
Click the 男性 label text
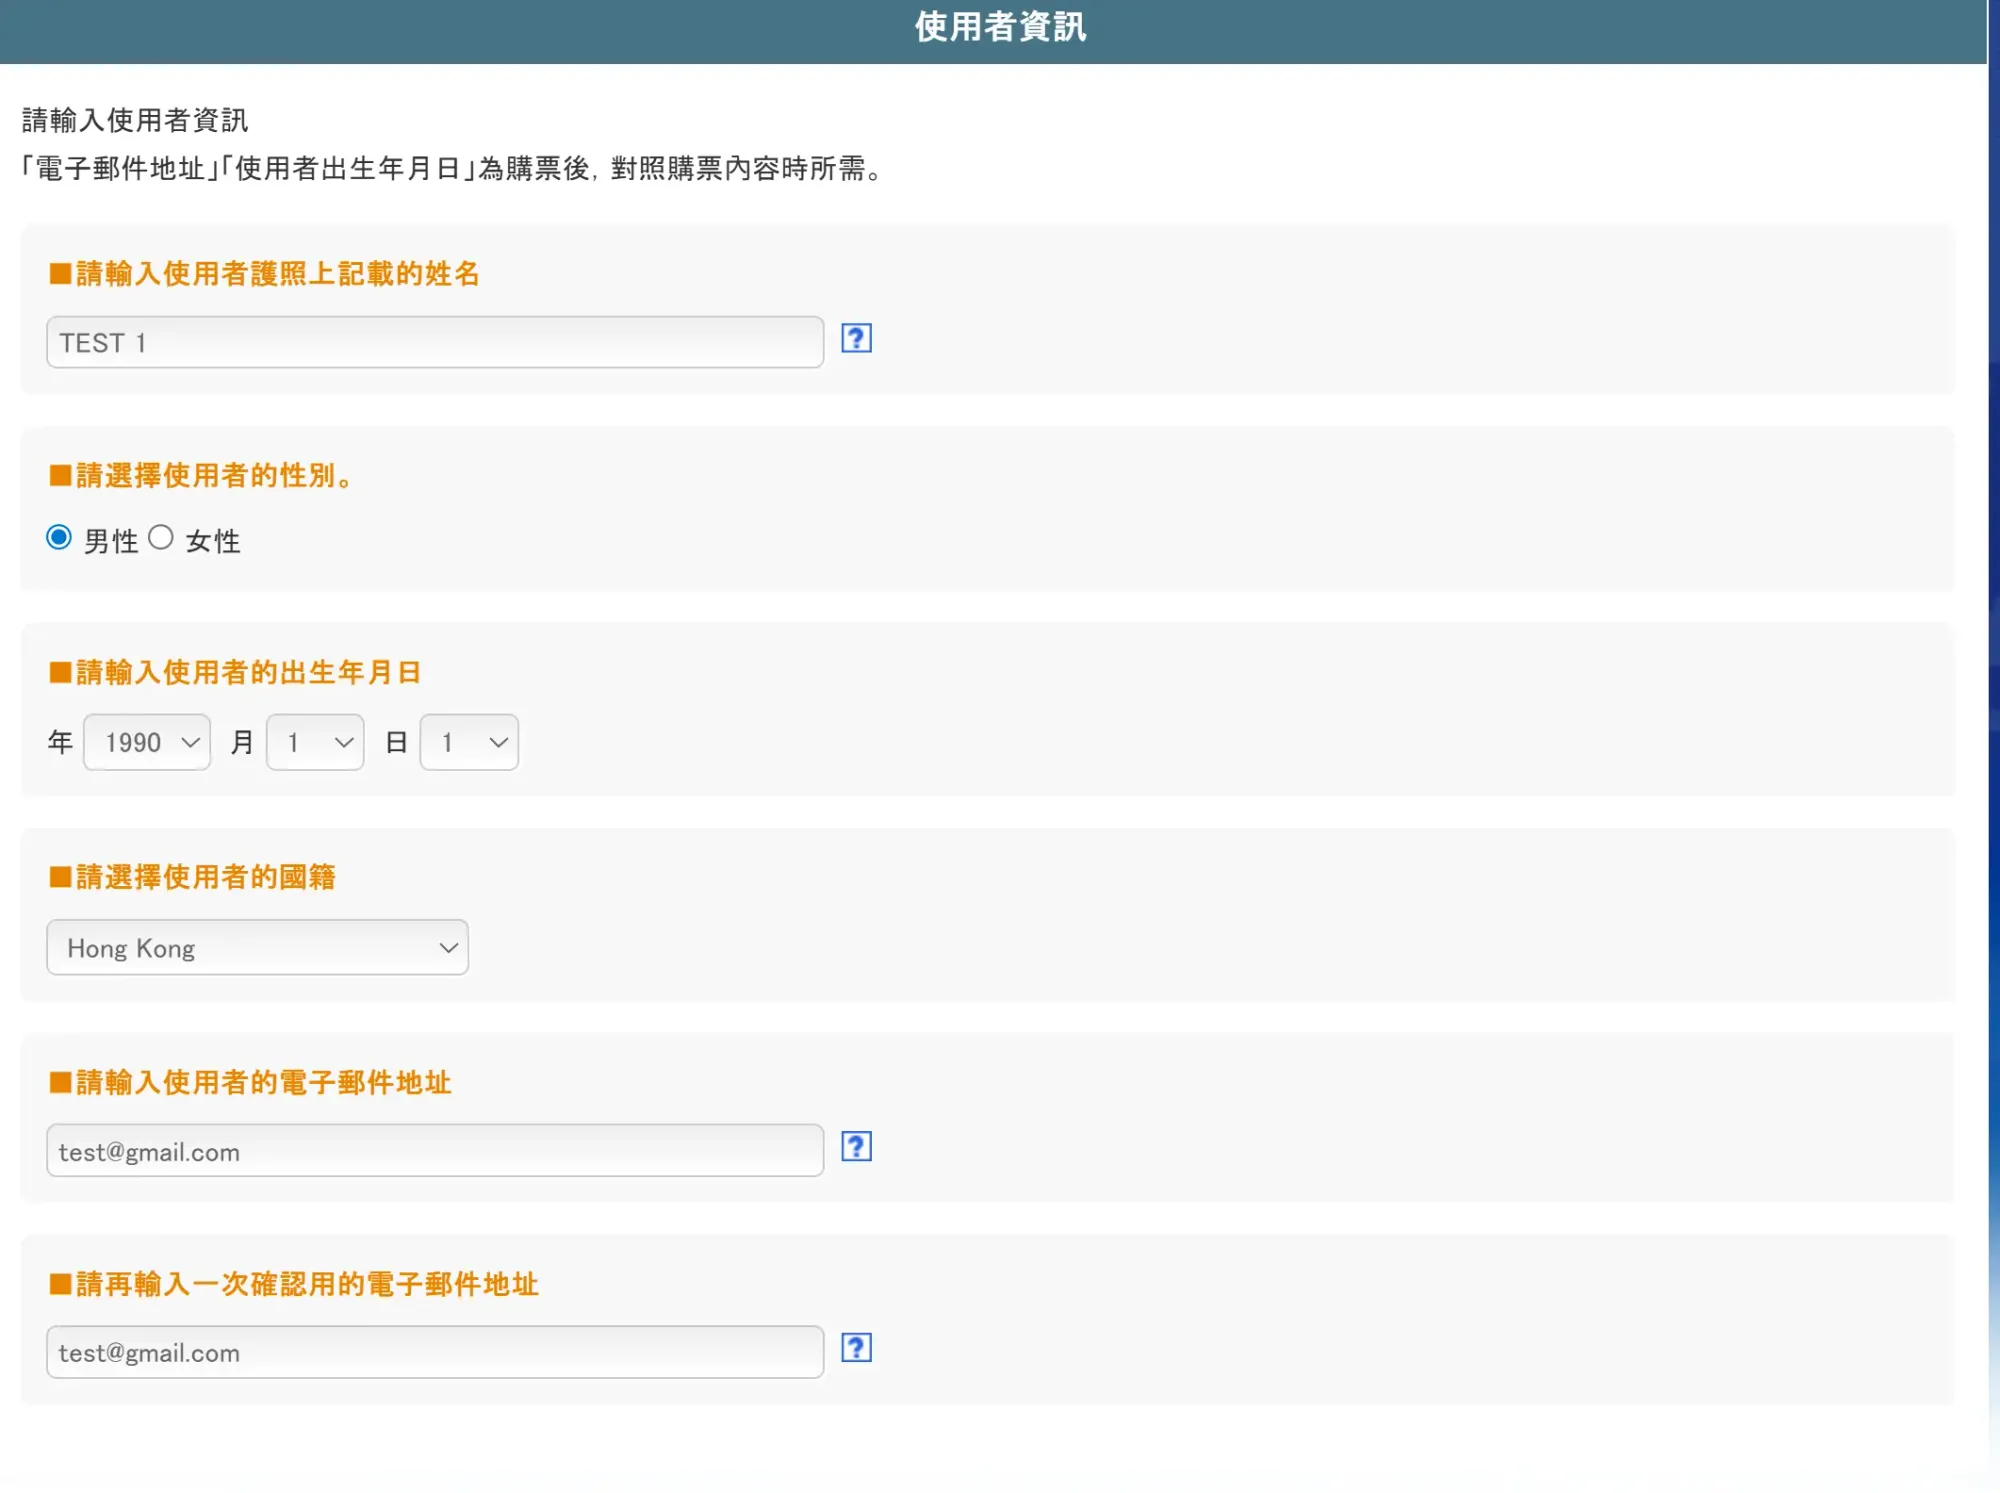pos(111,541)
